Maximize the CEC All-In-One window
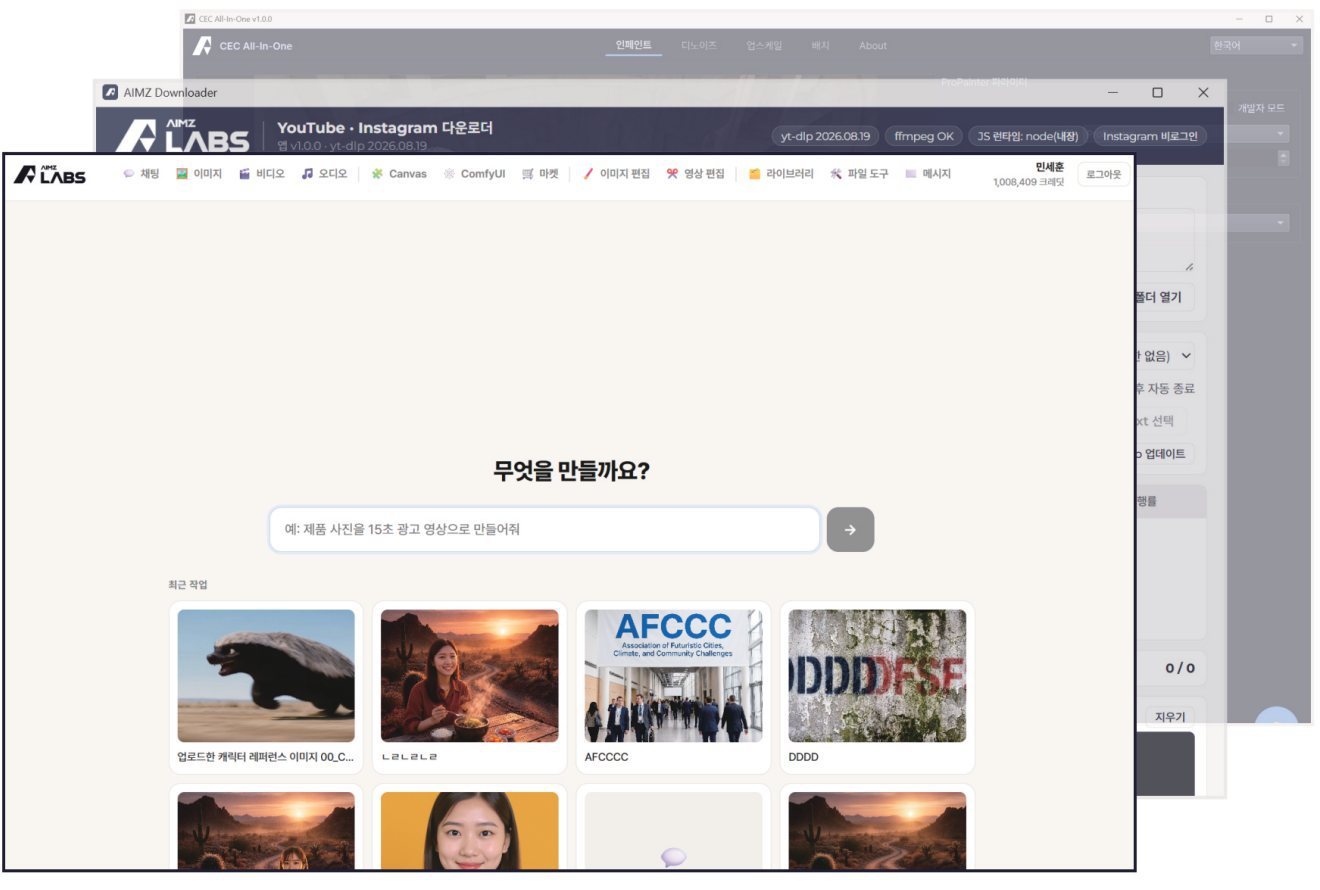The image size is (1320, 890). pos(1269,19)
